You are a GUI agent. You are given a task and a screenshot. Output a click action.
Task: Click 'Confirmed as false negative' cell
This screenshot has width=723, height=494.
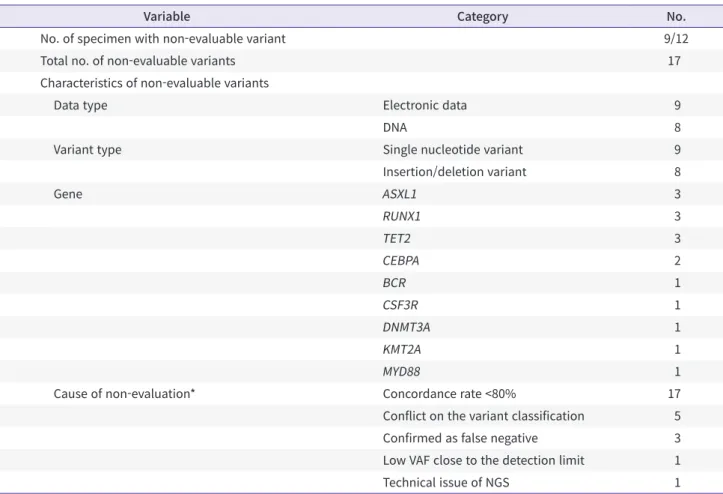point(460,438)
